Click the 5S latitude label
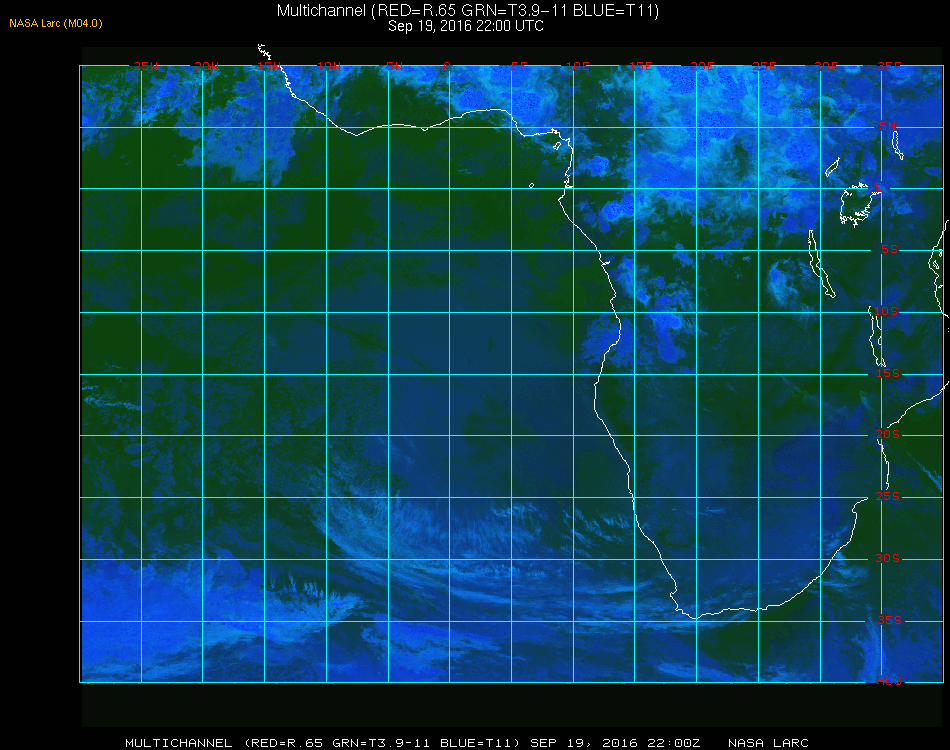 tap(889, 250)
